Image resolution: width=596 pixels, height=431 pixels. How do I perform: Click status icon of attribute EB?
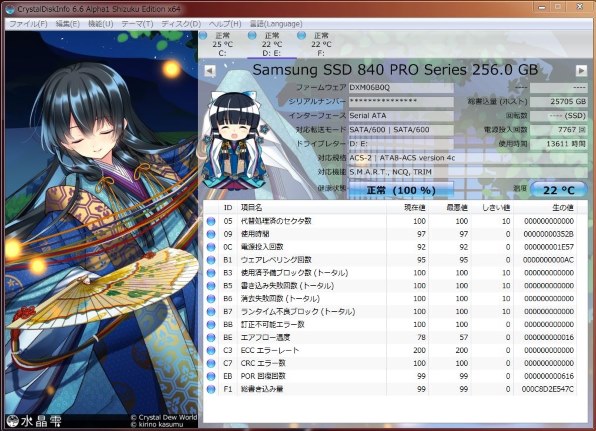[211, 376]
